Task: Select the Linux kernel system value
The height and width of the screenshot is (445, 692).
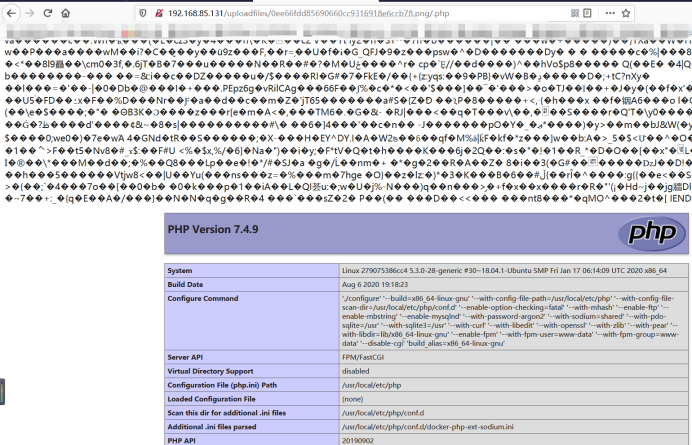Action: tap(504, 271)
